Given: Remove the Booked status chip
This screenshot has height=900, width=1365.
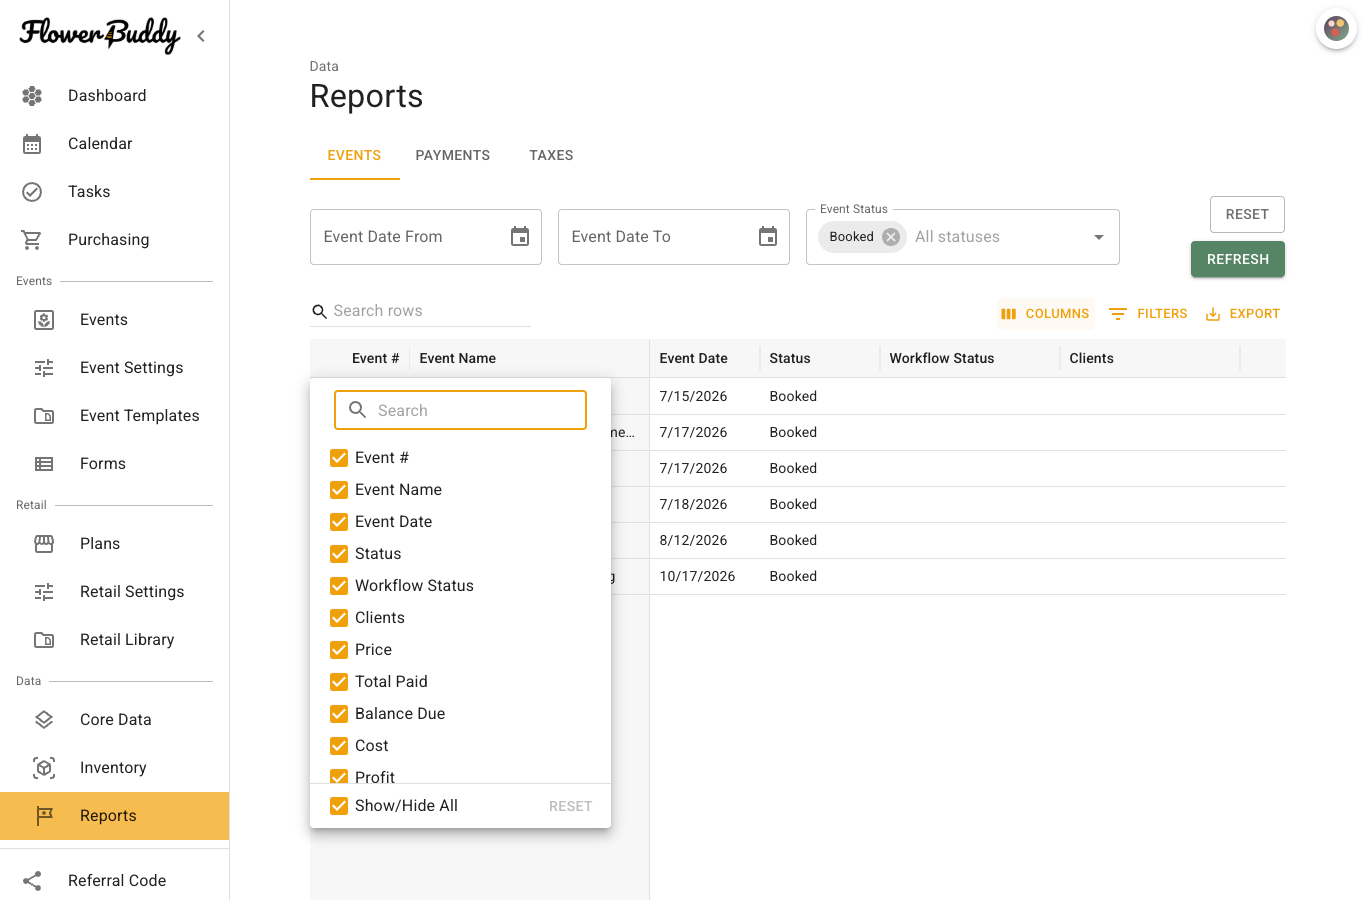Looking at the screenshot, I should 891,237.
